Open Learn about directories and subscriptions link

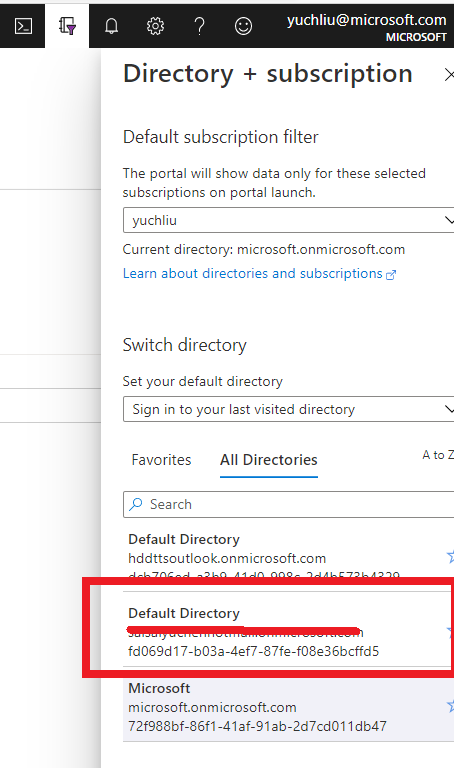click(259, 273)
